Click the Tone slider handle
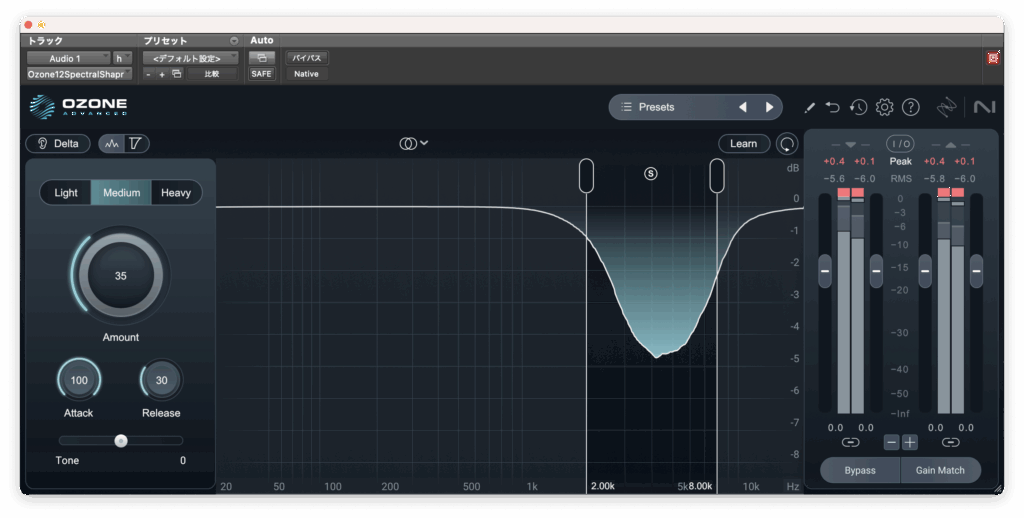This screenshot has width=1024, height=518. click(121, 440)
